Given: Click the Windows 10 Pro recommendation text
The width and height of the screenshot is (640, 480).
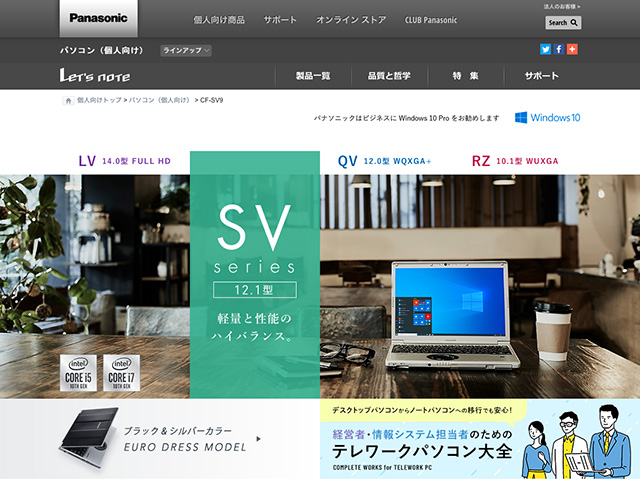Looking at the screenshot, I should pyautogui.click(x=407, y=118).
